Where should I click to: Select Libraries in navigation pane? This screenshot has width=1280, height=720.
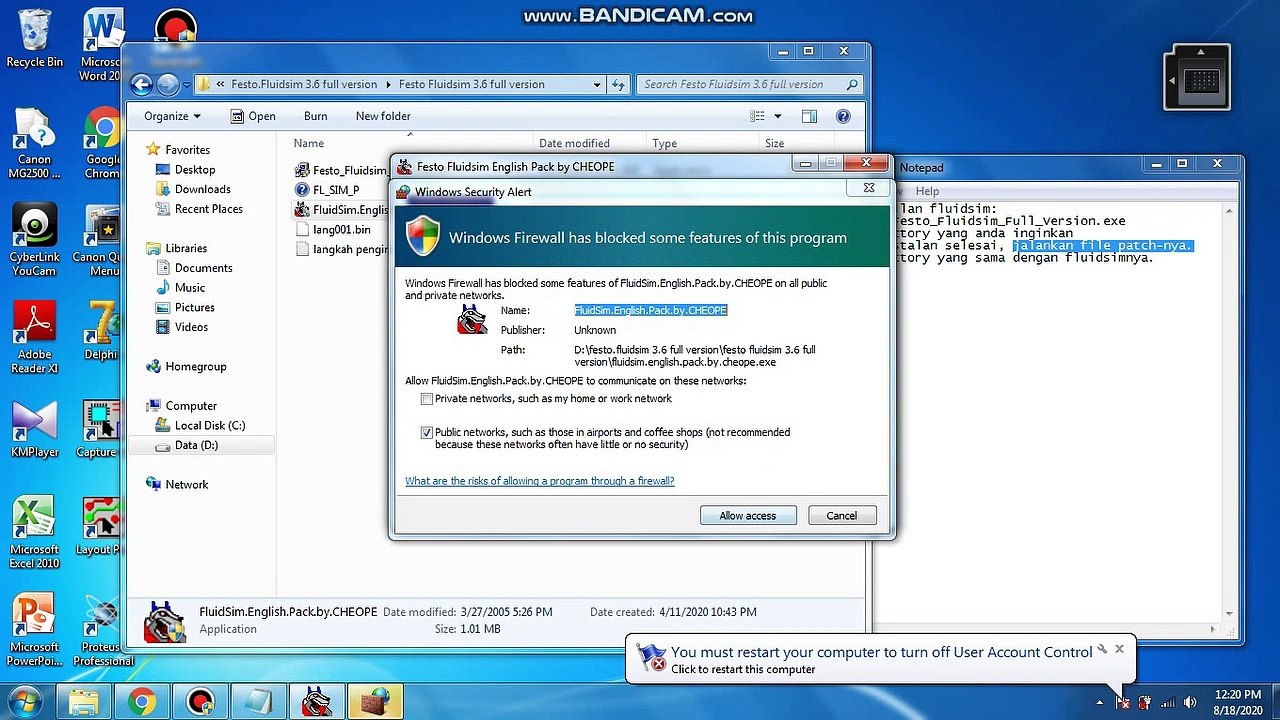click(186, 248)
